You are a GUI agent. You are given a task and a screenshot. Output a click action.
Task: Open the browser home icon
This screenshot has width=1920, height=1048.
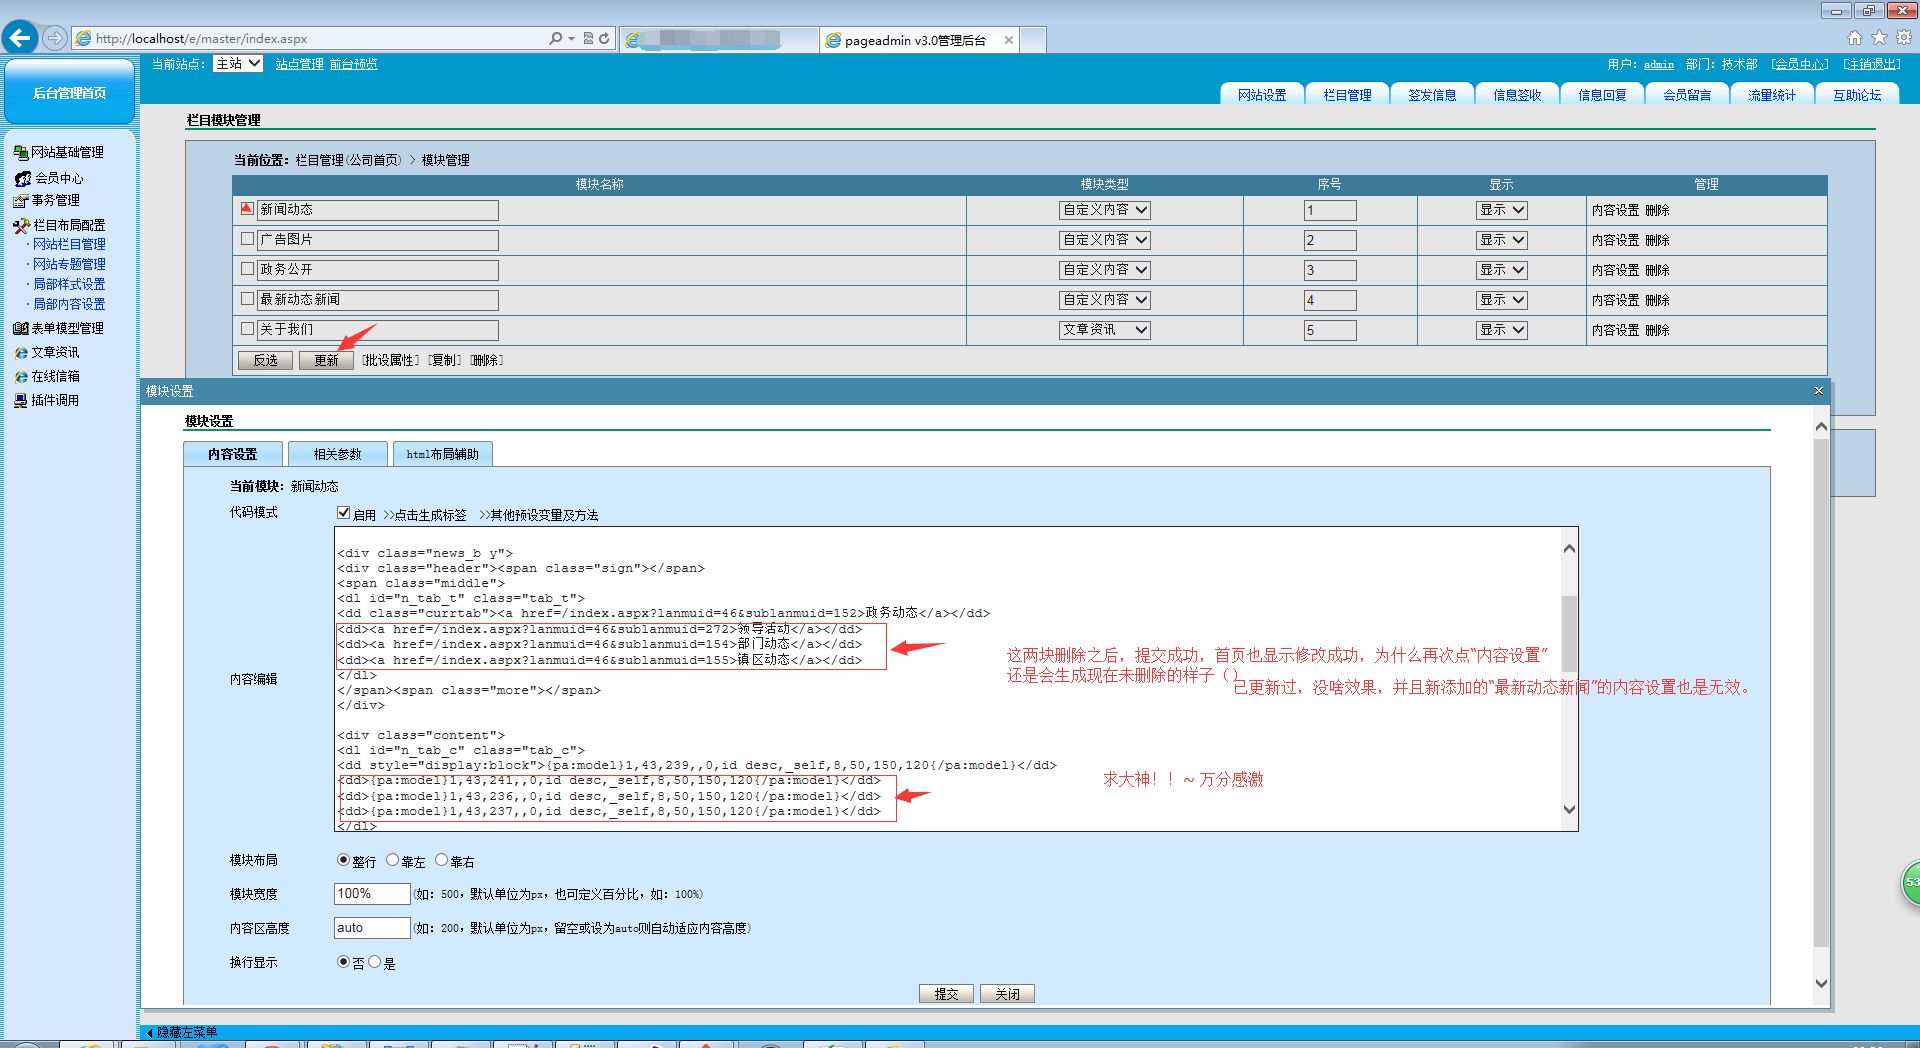point(1855,38)
